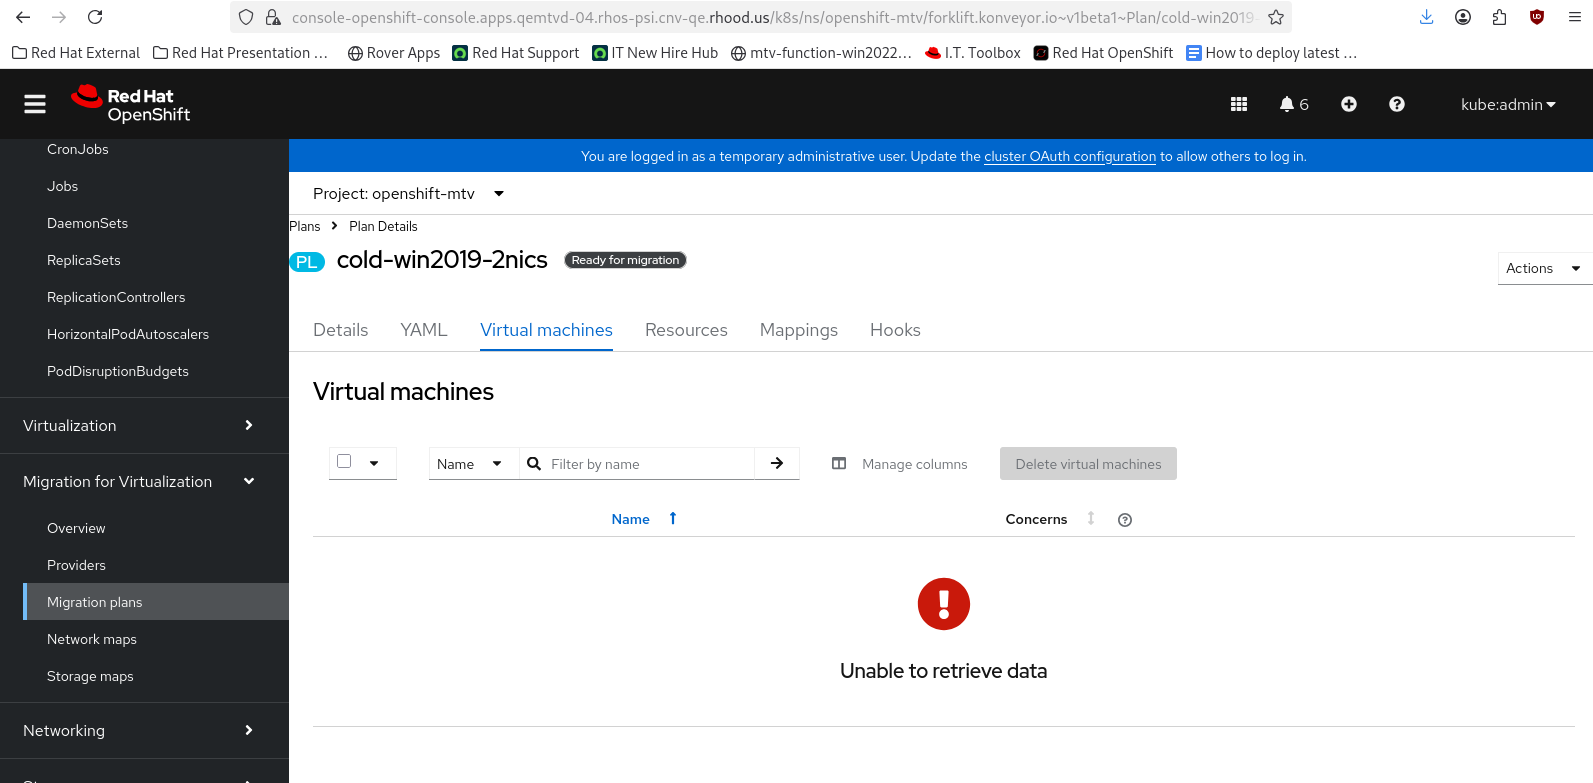1593x783 pixels.
Task: Open the Project openshift-mtv selector
Action: [x=409, y=193]
